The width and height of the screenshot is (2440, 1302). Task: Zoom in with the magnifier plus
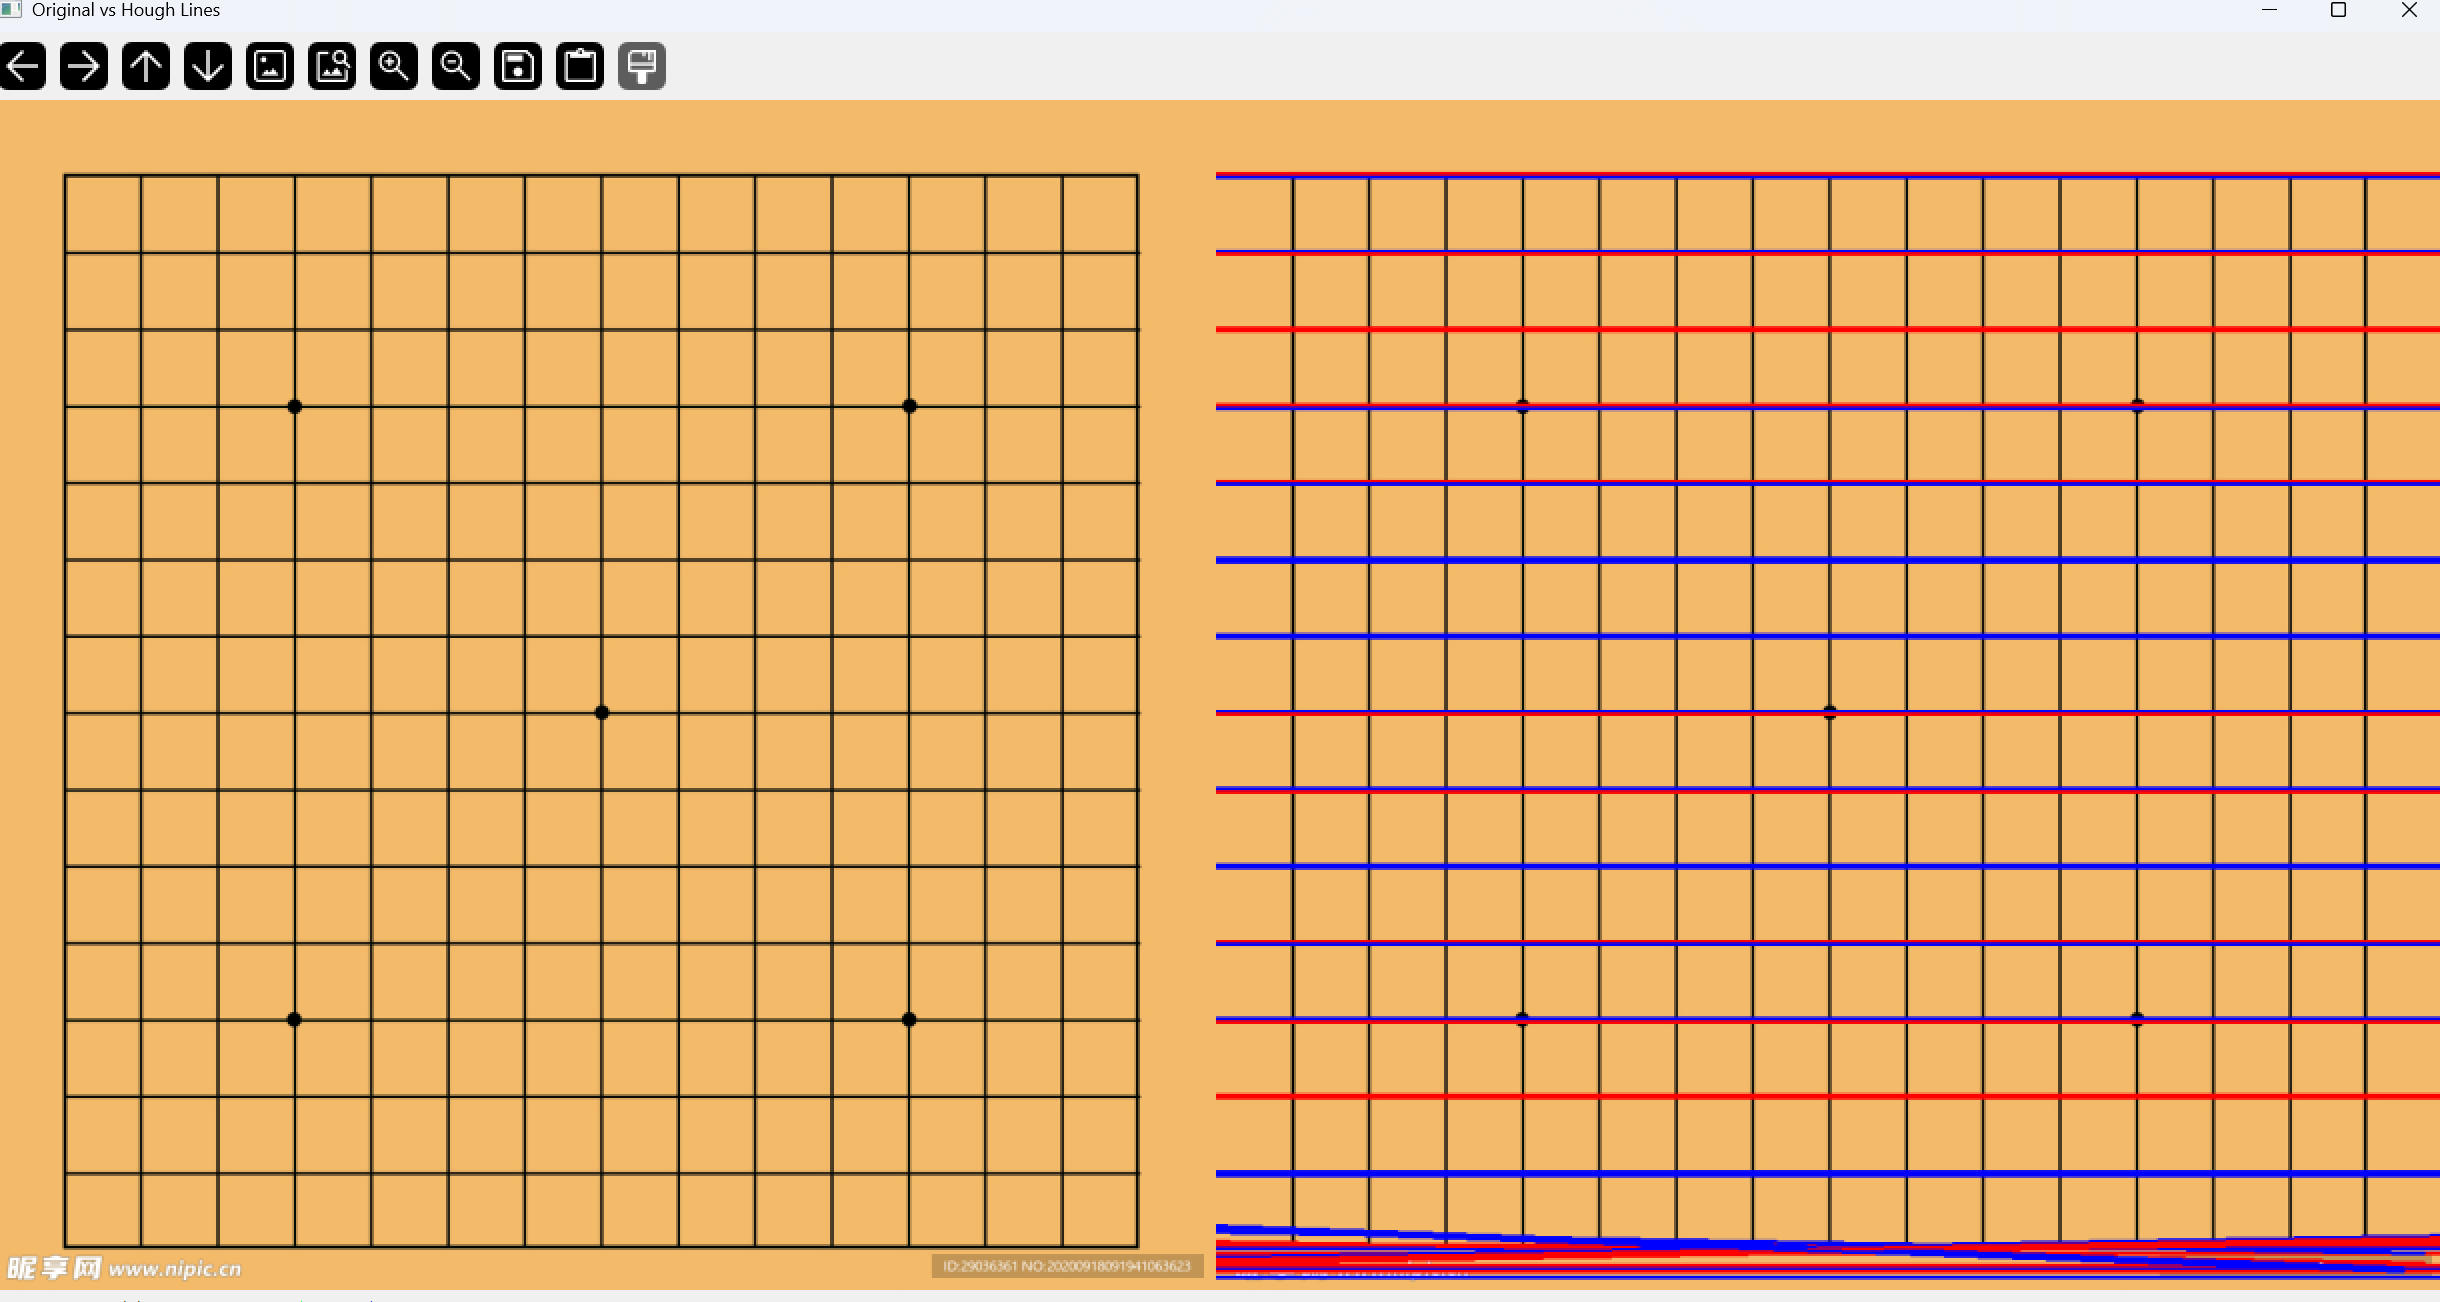coord(394,66)
